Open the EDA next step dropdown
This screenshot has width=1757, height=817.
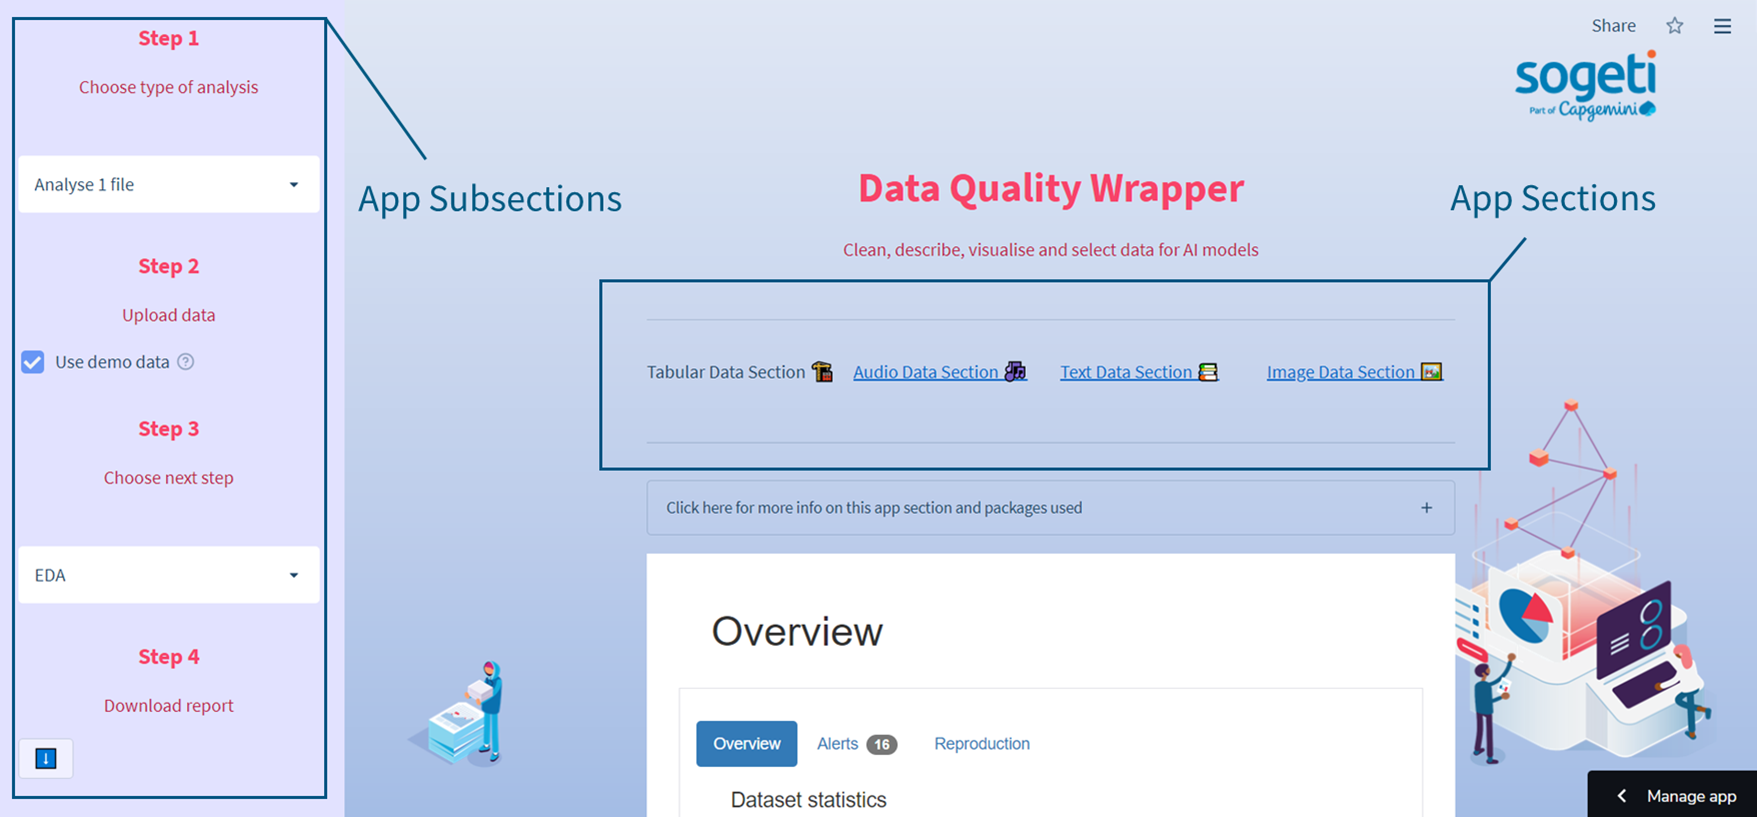(168, 575)
